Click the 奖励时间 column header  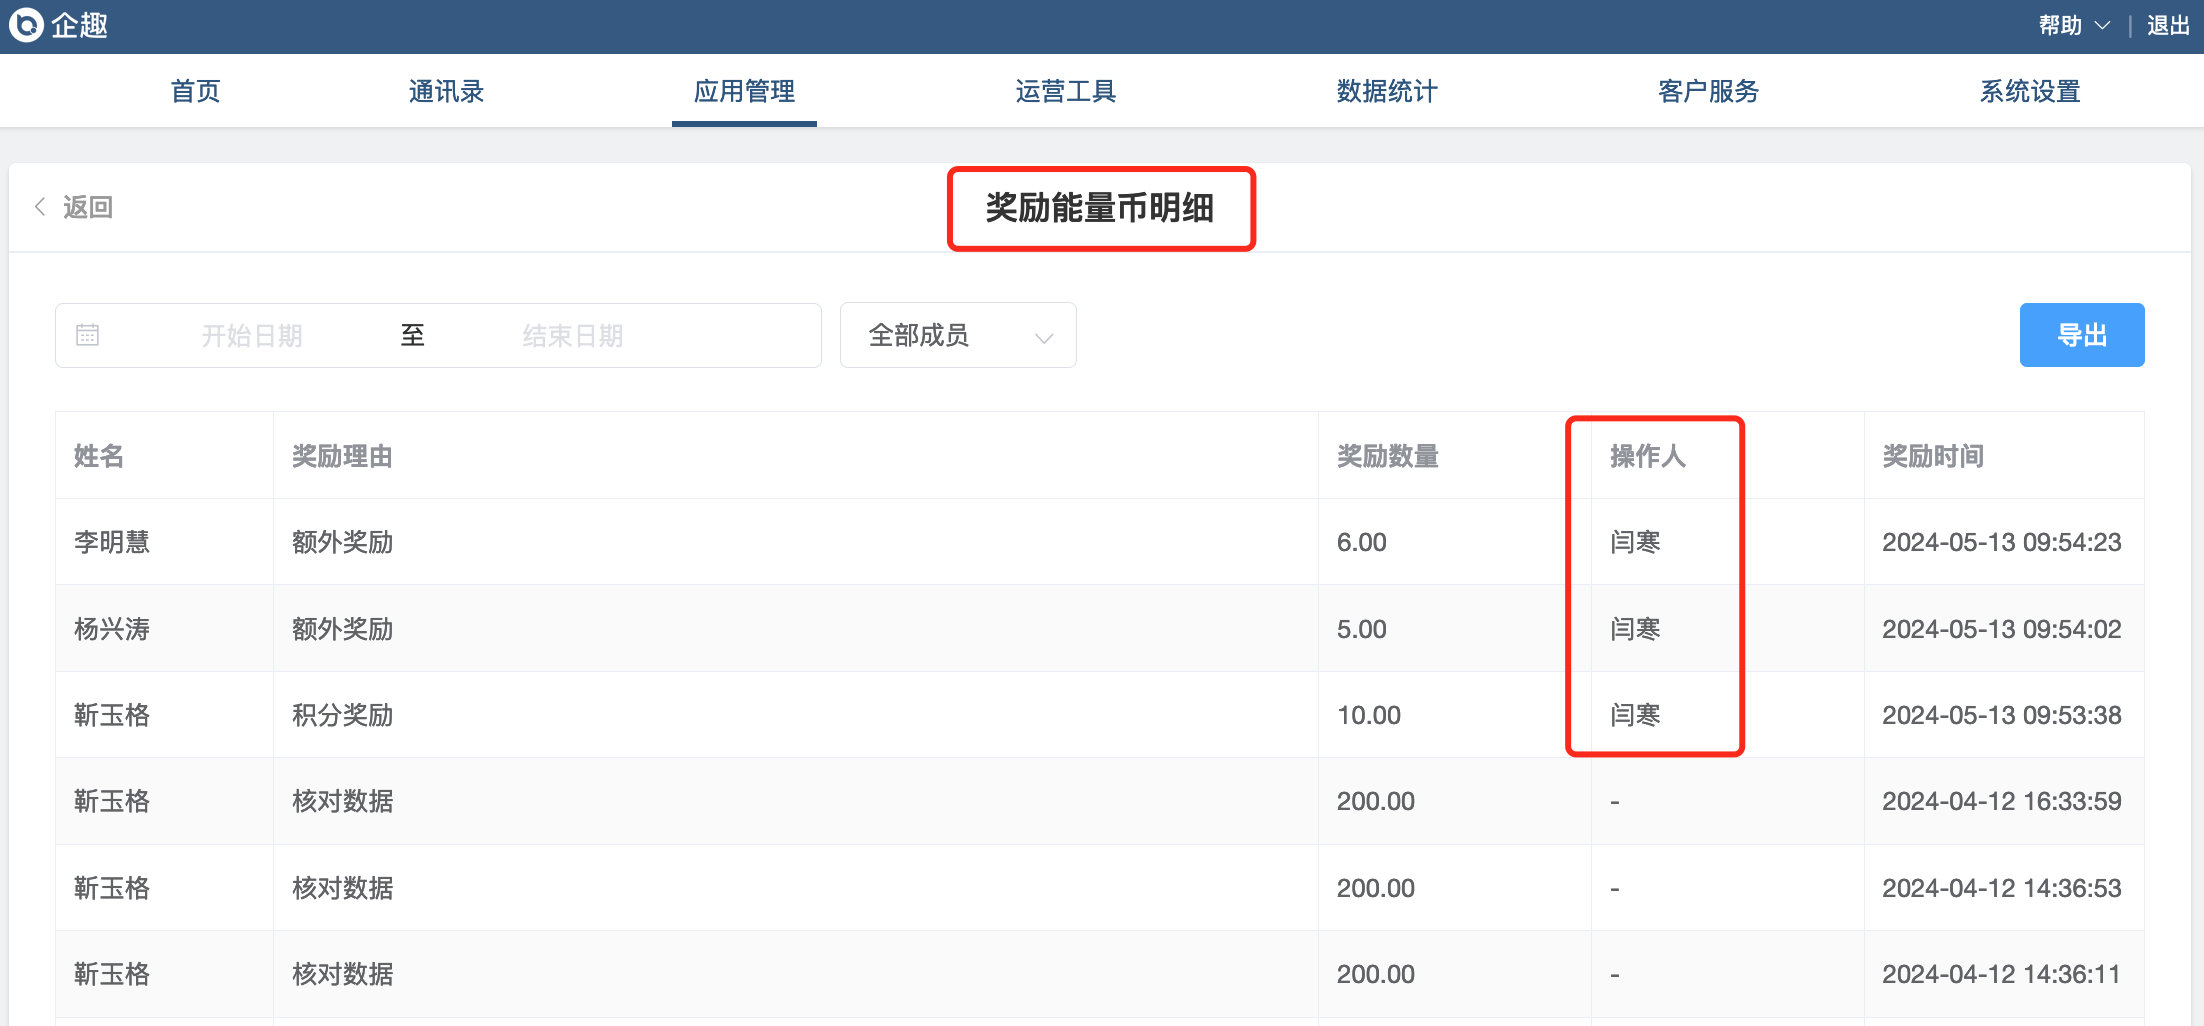[x=1932, y=457]
